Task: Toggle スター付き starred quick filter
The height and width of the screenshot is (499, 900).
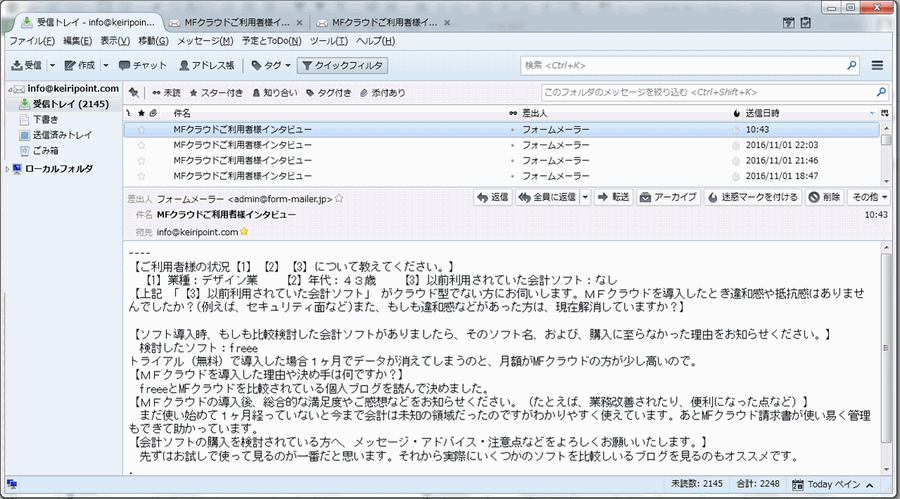Action: (x=216, y=92)
